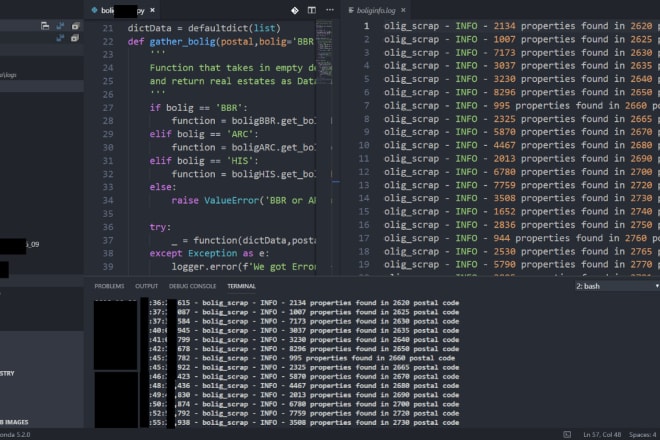Screen dimensions: 660x440
Task: Click the "if bolig == 'BBR':" line
Action: (198, 108)
